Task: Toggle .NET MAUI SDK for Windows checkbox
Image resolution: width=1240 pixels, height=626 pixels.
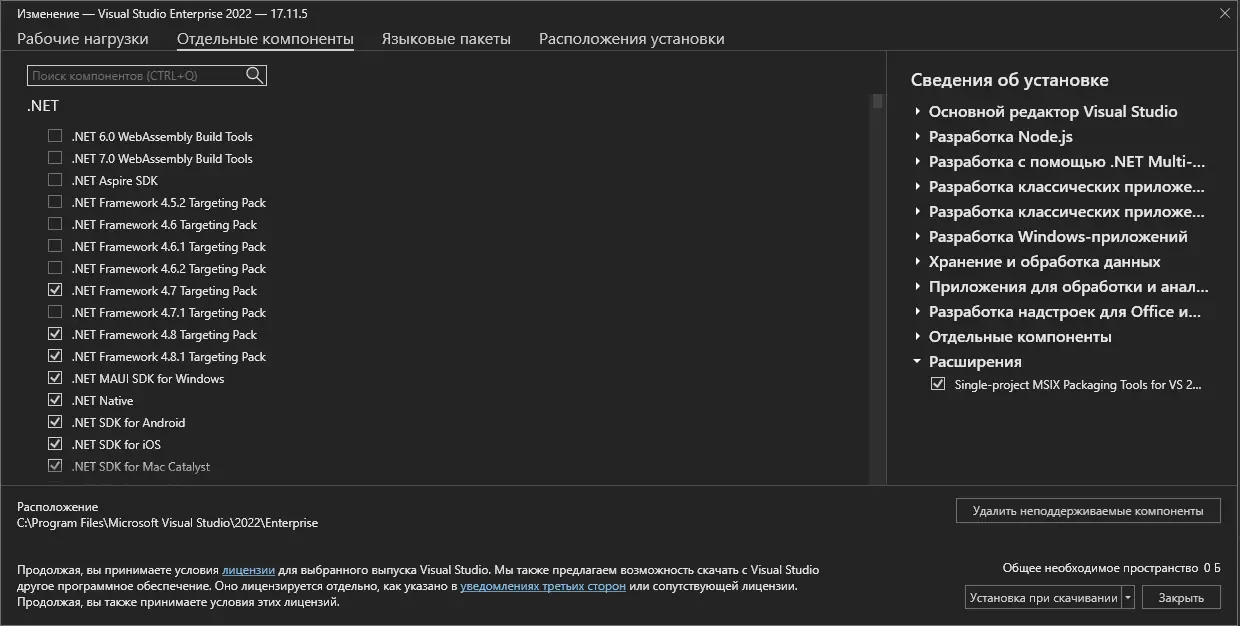Action: tap(55, 378)
